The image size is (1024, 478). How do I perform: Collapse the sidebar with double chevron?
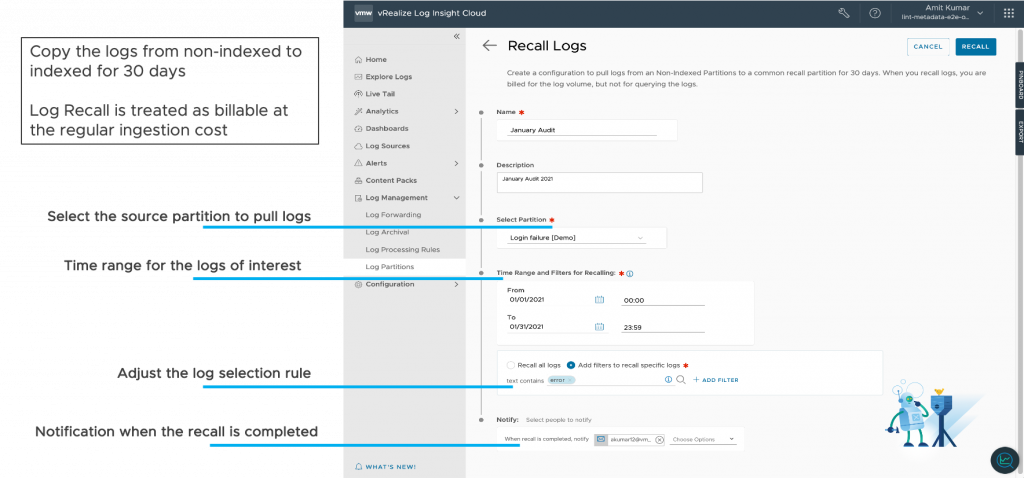pyautogui.click(x=457, y=36)
